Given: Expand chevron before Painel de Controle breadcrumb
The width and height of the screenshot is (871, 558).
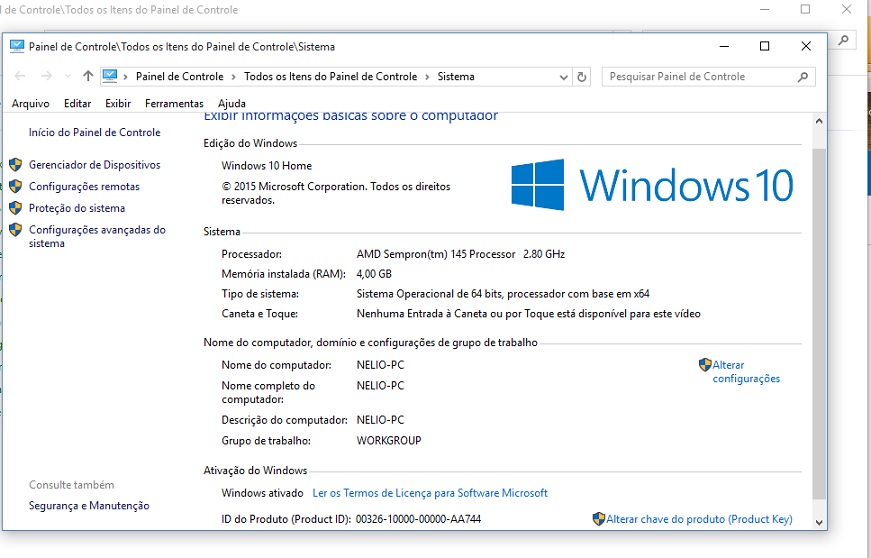Looking at the screenshot, I should click(x=125, y=77).
